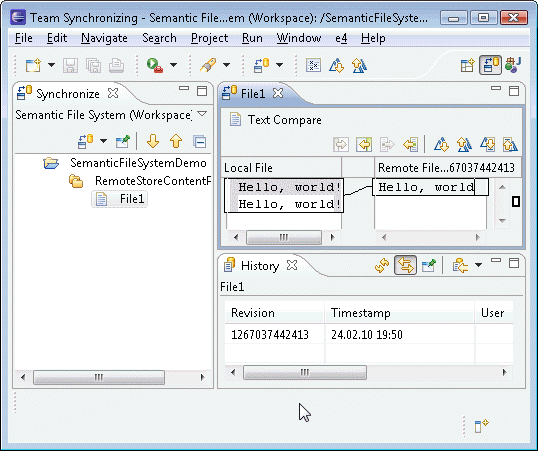The height and width of the screenshot is (451, 538).
Task: Select Previous Change in Text Compare toolbar
Action: [x=510, y=144]
